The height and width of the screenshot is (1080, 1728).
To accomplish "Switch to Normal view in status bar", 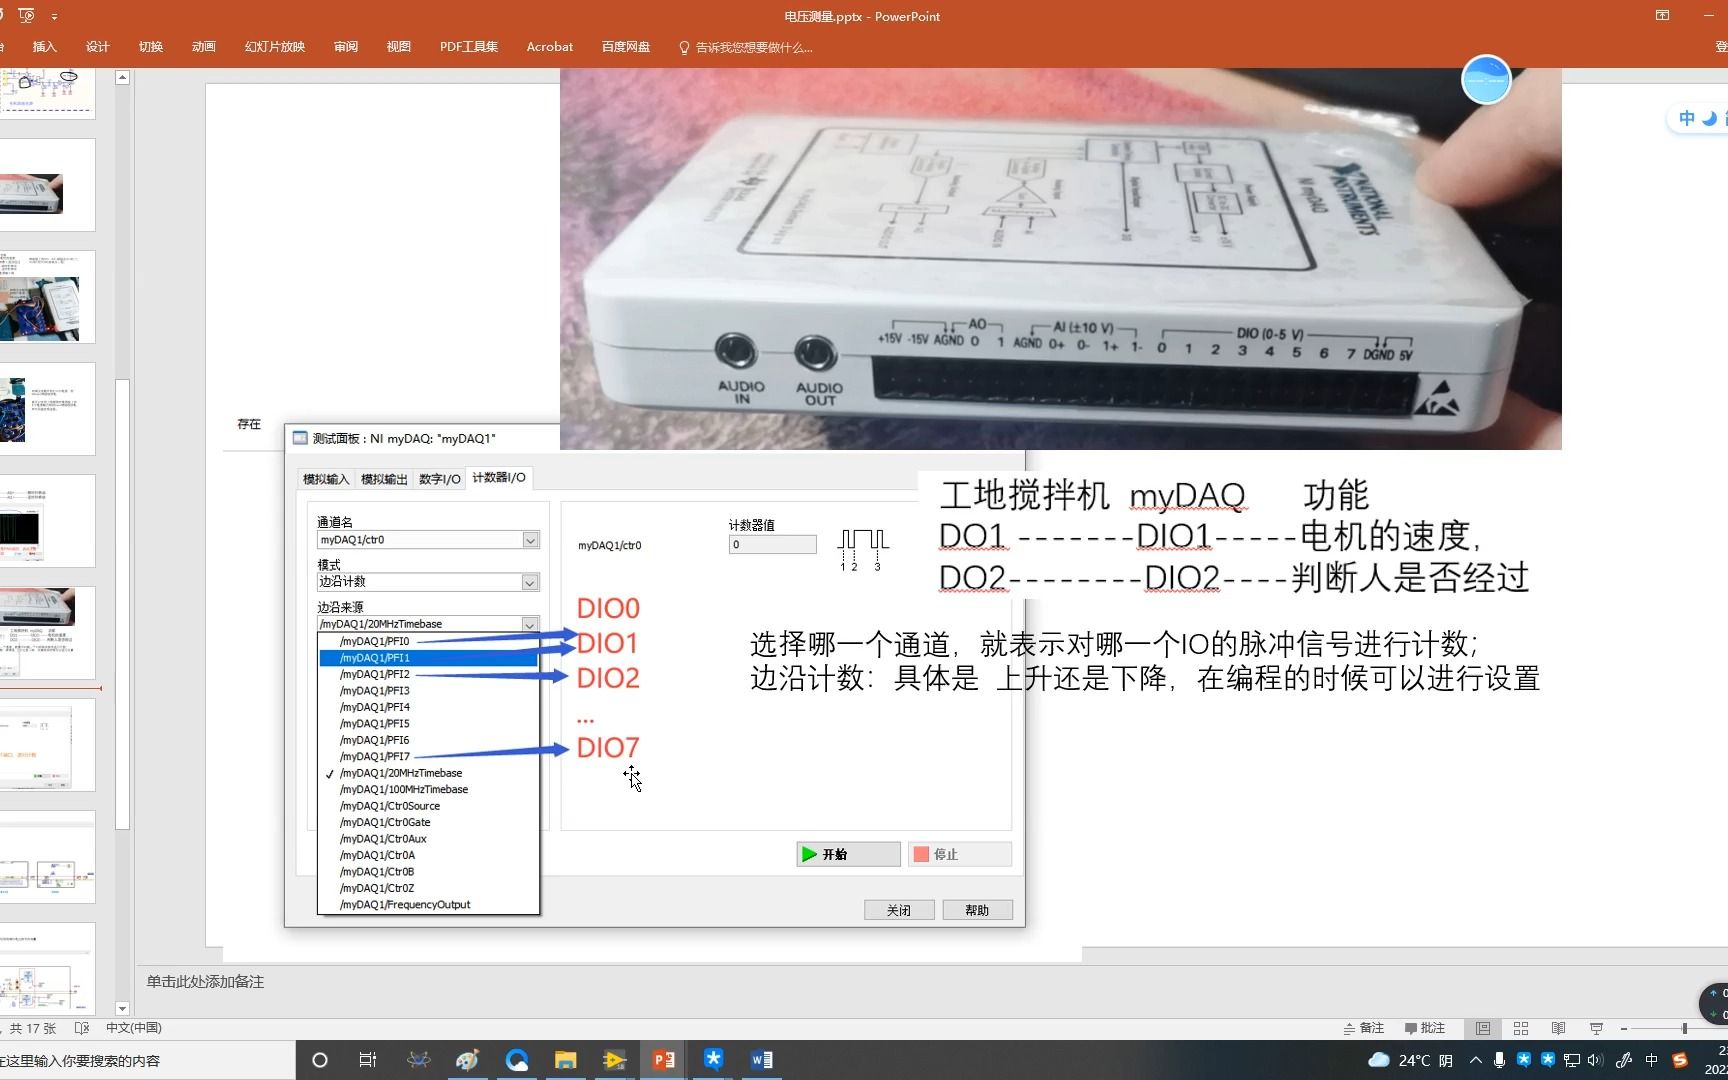I will (x=1483, y=1028).
